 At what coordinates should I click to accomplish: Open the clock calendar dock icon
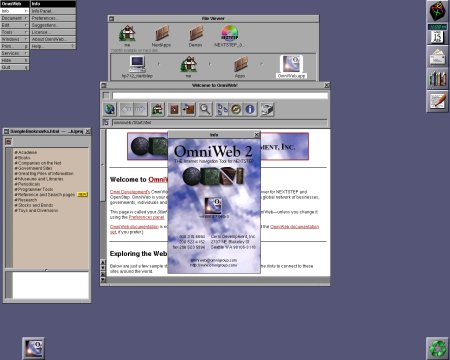click(x=437, y=34)
